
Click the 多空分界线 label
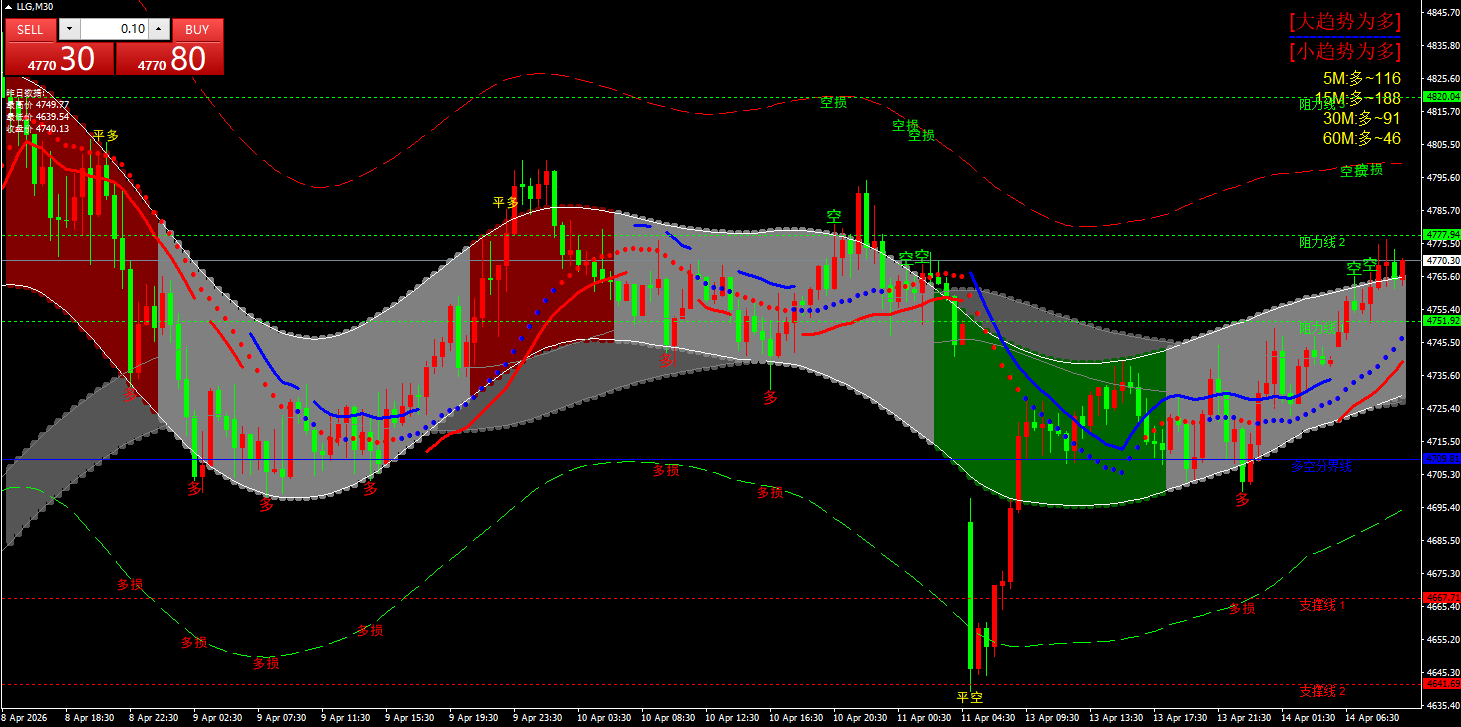click(1321, 466)
